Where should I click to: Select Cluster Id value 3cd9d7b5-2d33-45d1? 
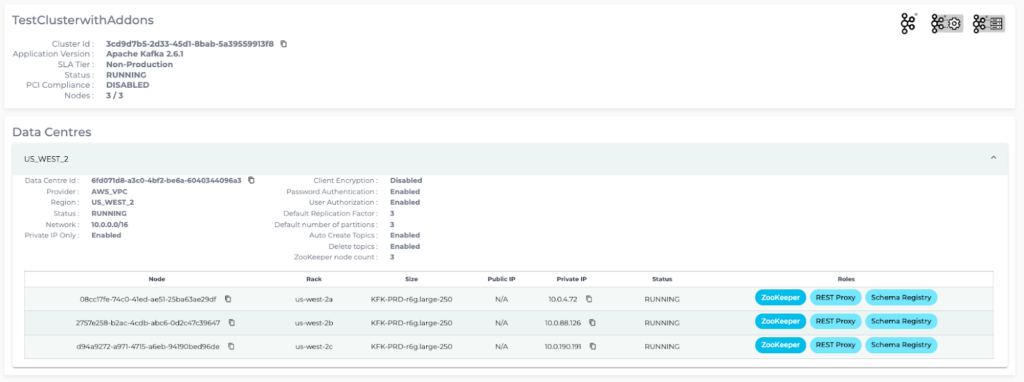[189, 44]
